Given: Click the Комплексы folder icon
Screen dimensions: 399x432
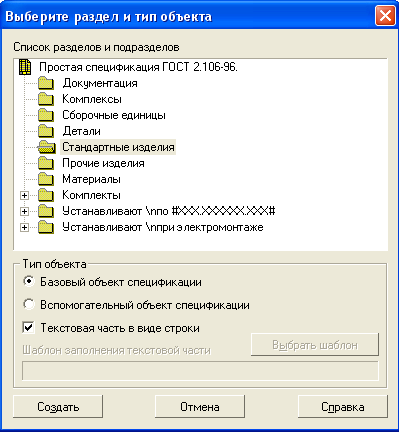Looking at the screenshot, I should coord(46,99).
